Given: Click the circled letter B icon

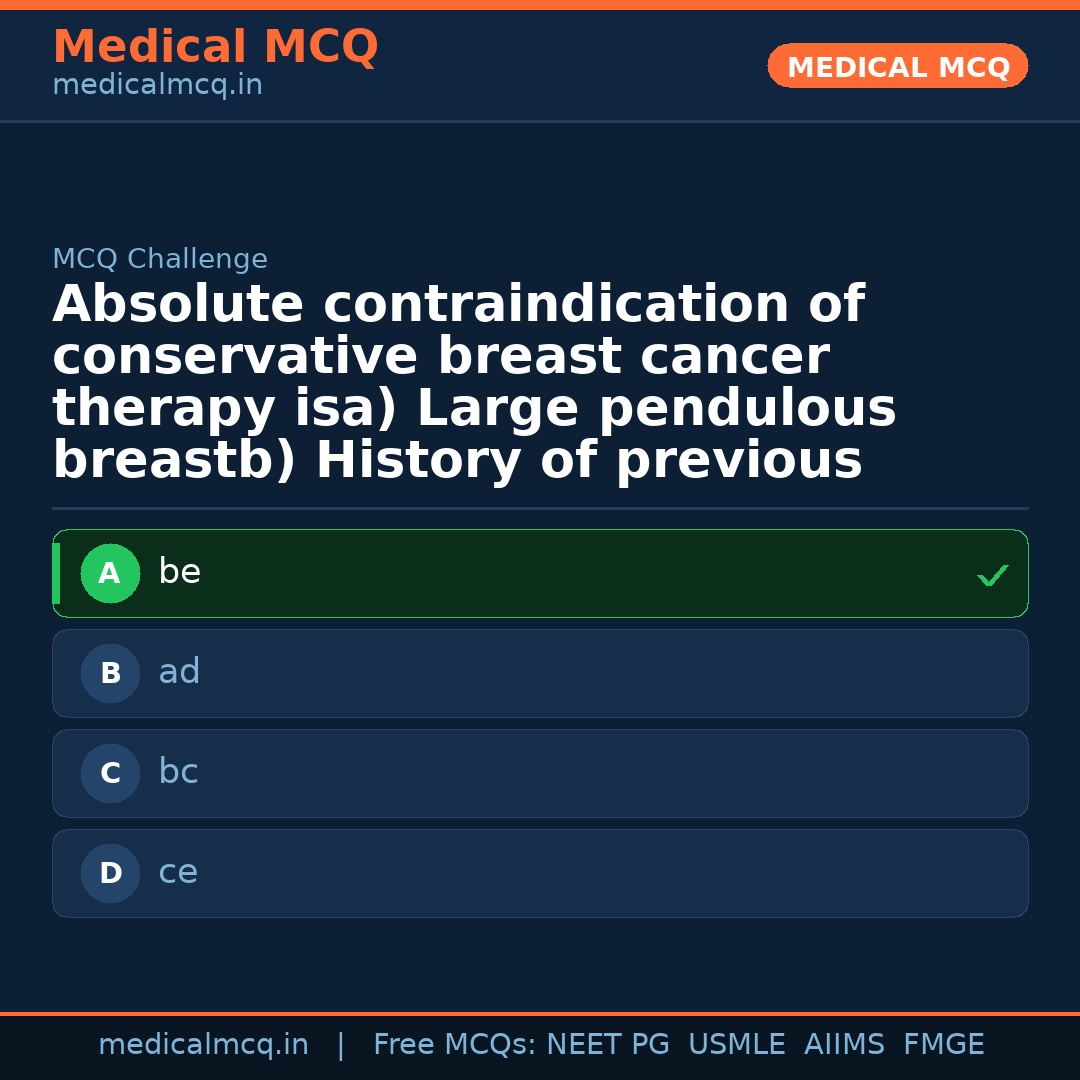Looking at the screenshot, I should click(110, 673).
